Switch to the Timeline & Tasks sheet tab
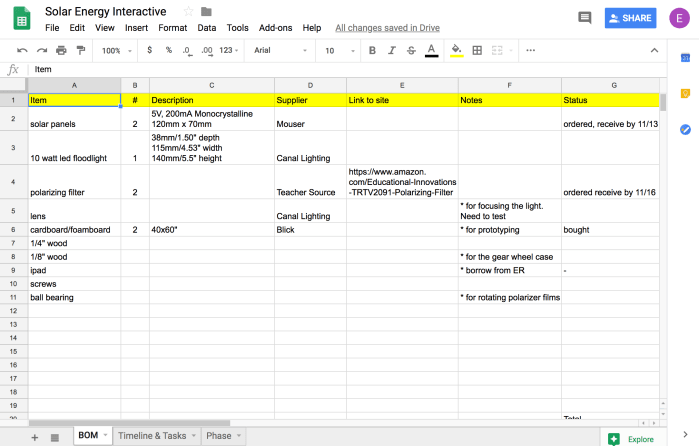Image resolution: width=699 pixels, height=446 pixels. pyautogui.click(x=152, y=436)
